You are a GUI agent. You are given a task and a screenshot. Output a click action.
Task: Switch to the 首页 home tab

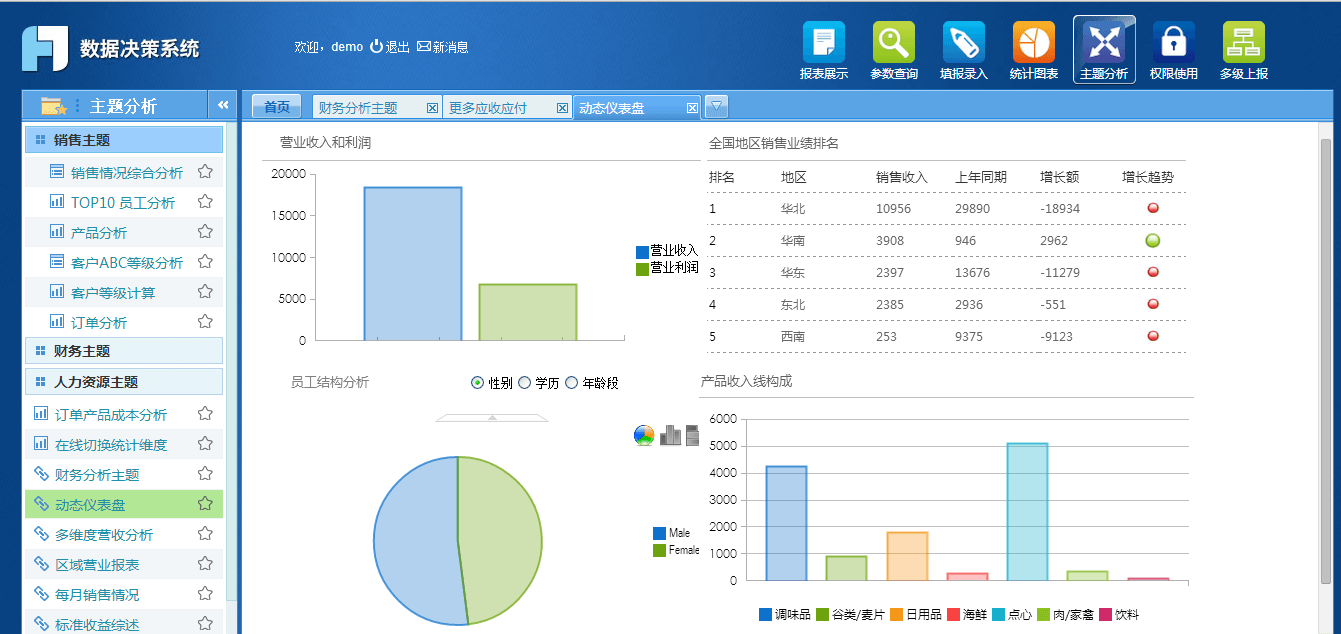(x=277, y=107)
